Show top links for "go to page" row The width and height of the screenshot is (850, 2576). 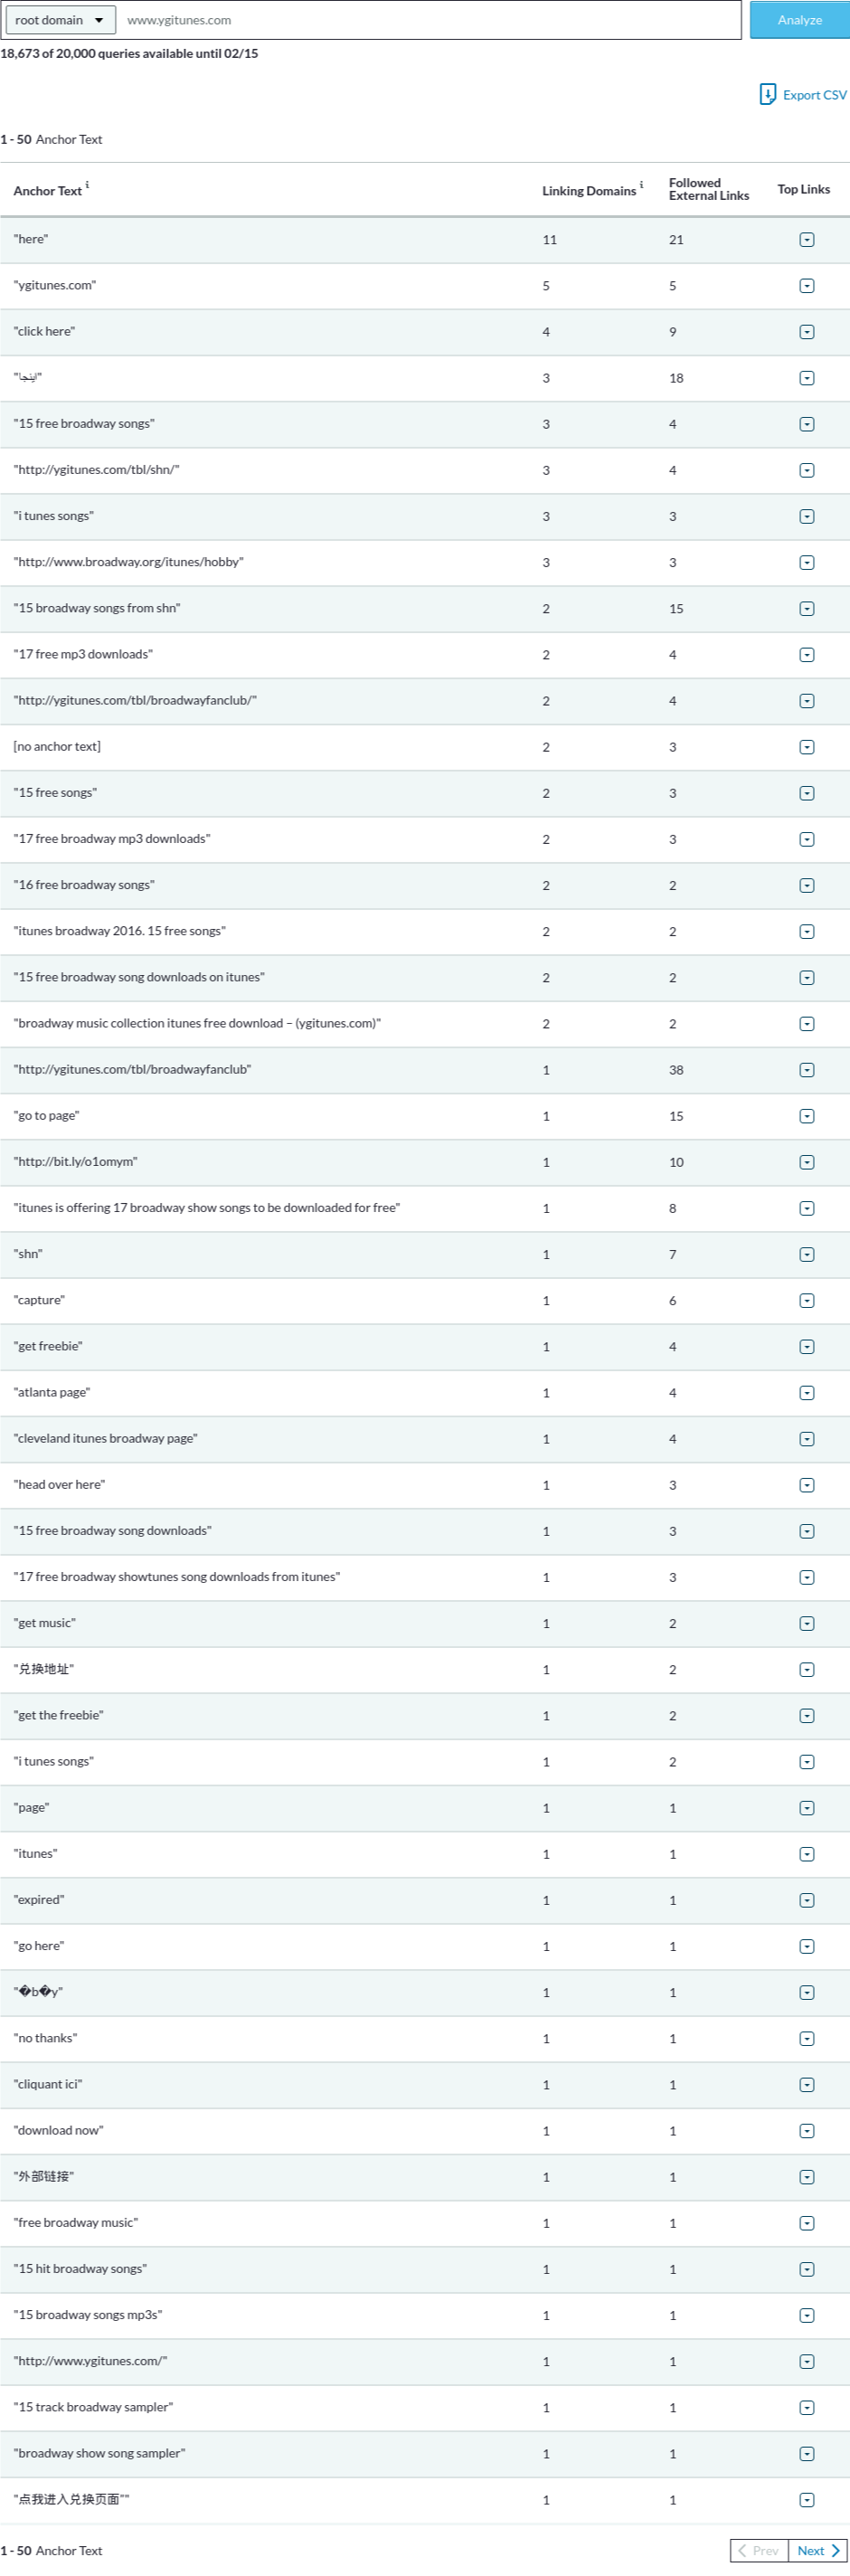coord(806,1116)
